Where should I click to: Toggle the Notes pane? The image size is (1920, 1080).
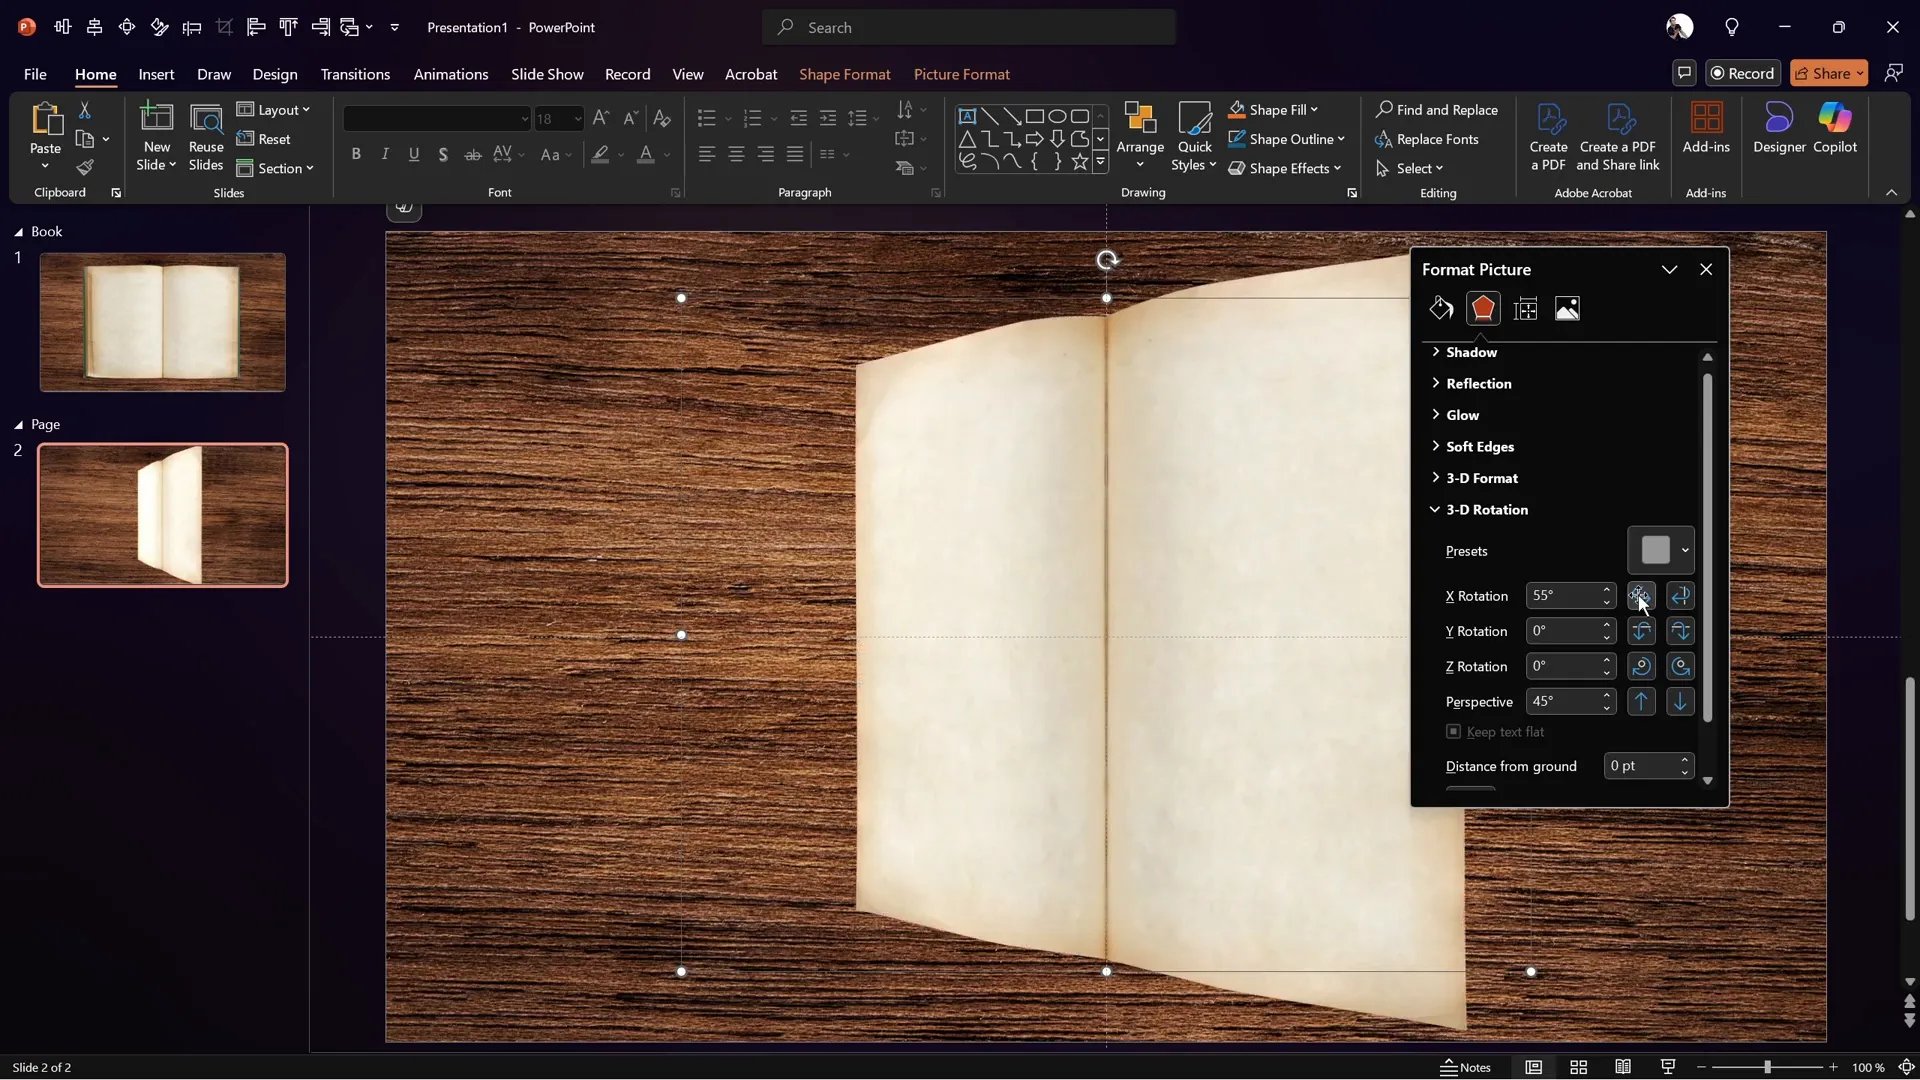click(x=1466, y=1067)
